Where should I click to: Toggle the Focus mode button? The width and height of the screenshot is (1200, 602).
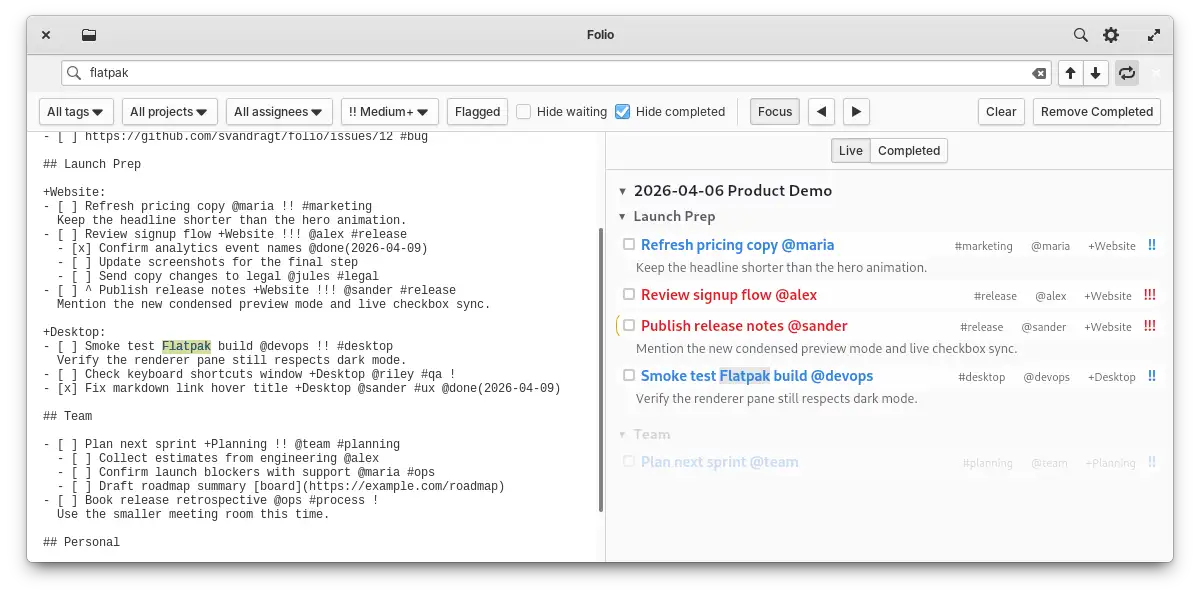tap(775, 112)
